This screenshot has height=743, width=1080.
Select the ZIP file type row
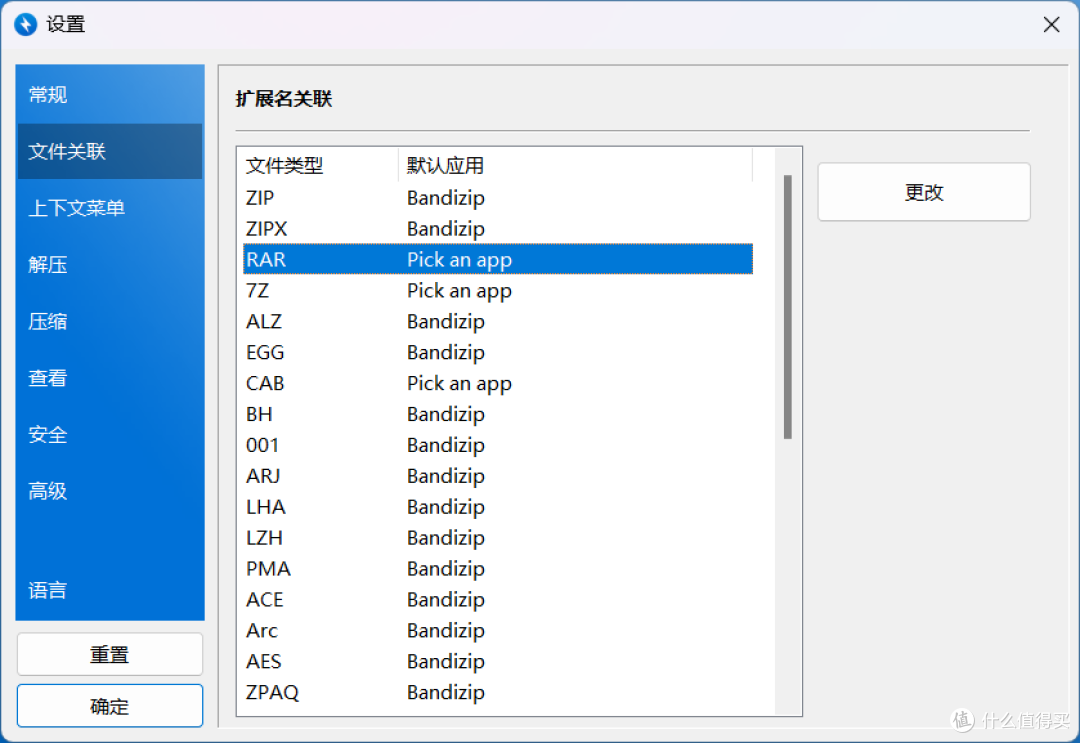[x=498, y=198]
